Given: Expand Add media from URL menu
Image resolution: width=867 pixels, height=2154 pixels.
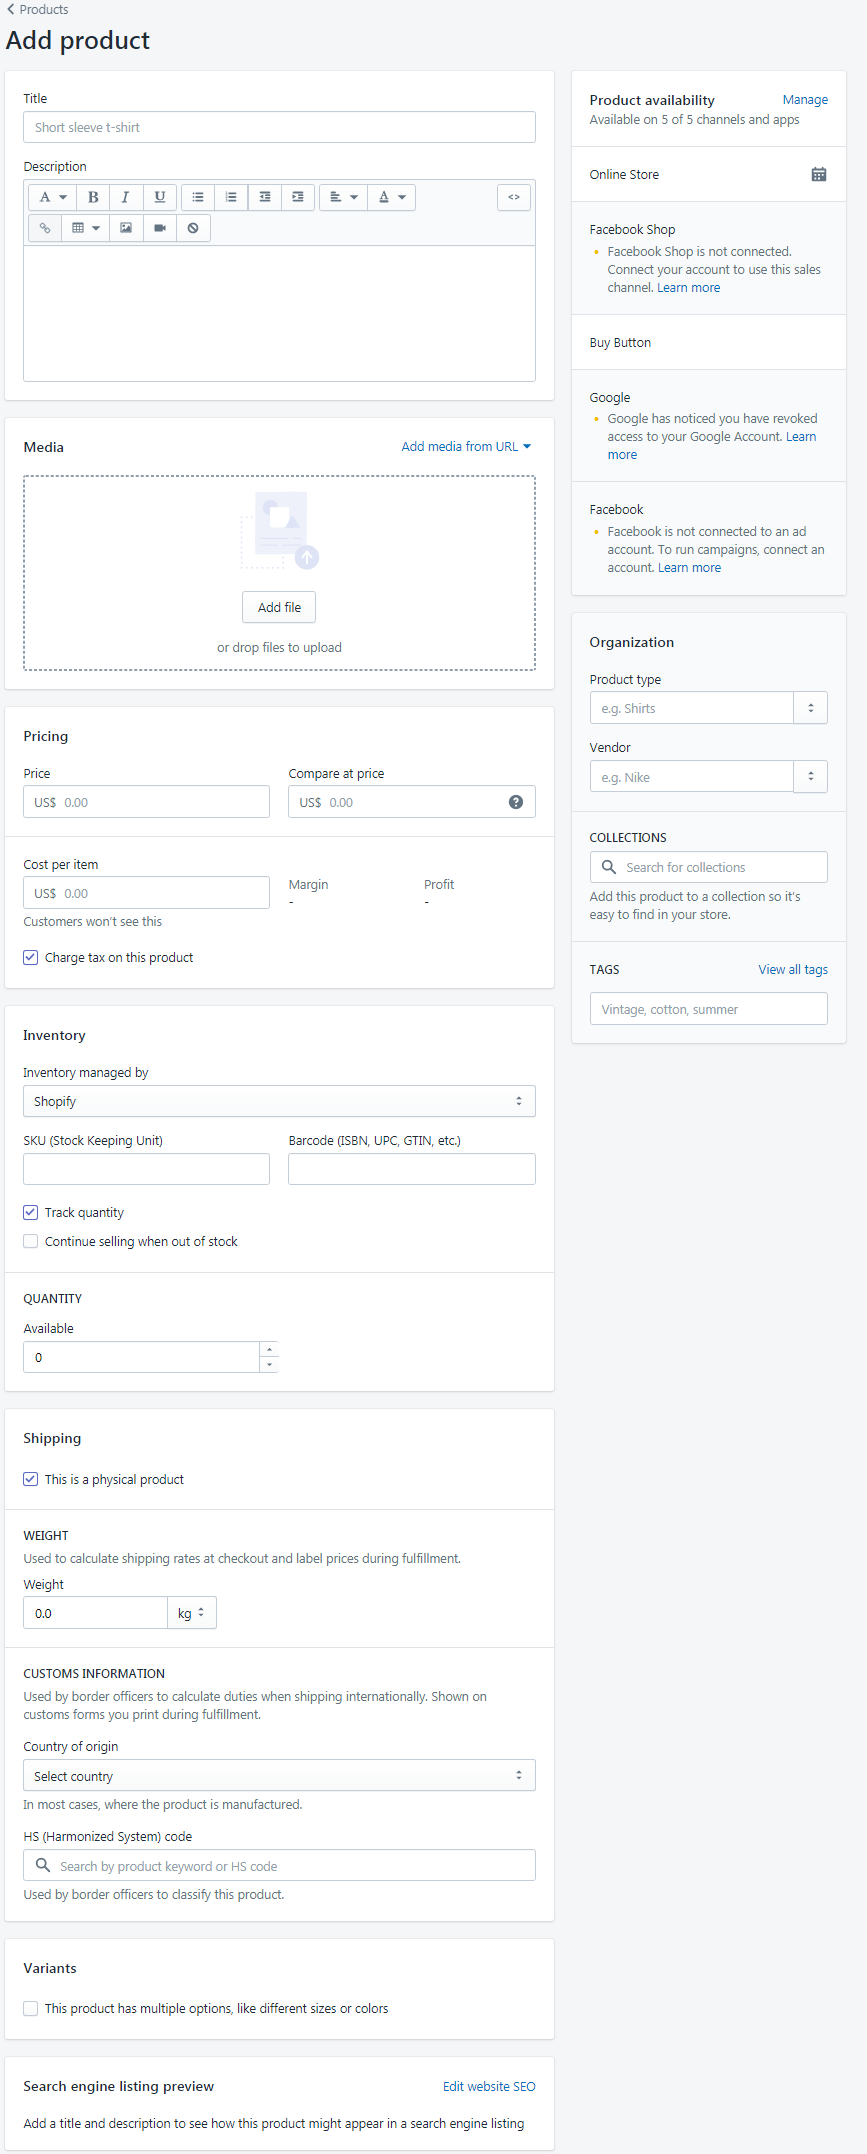Looking at the screenshot, I should (x=466, y=447).
